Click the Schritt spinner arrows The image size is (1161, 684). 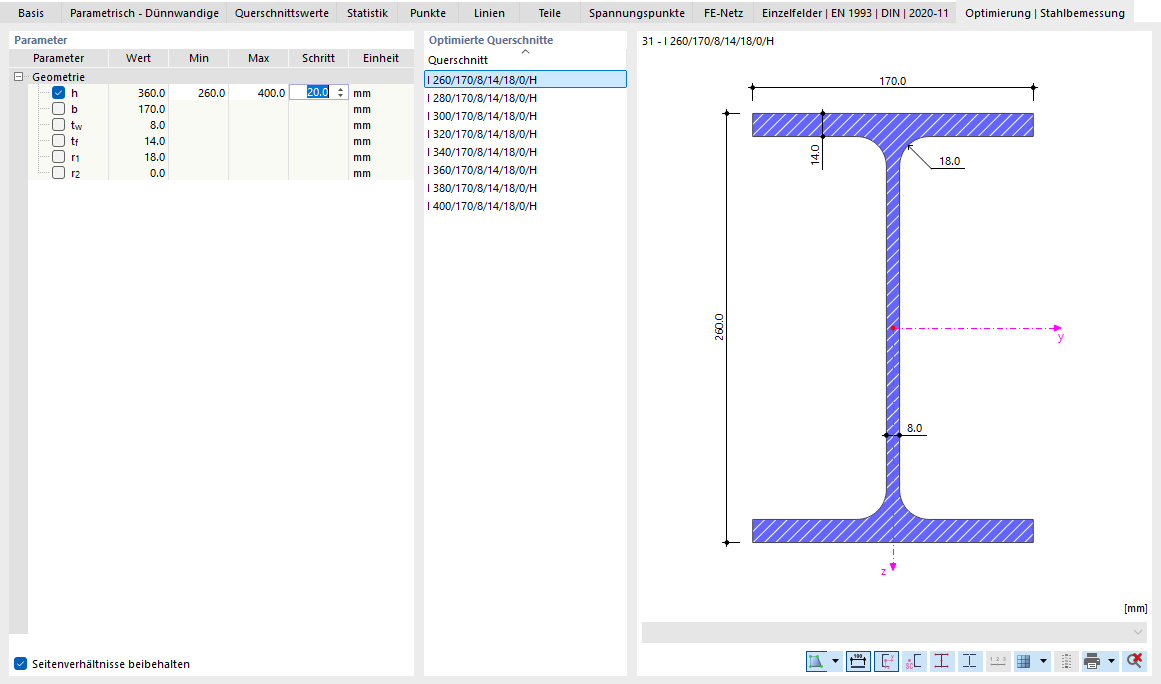[341, 93]
